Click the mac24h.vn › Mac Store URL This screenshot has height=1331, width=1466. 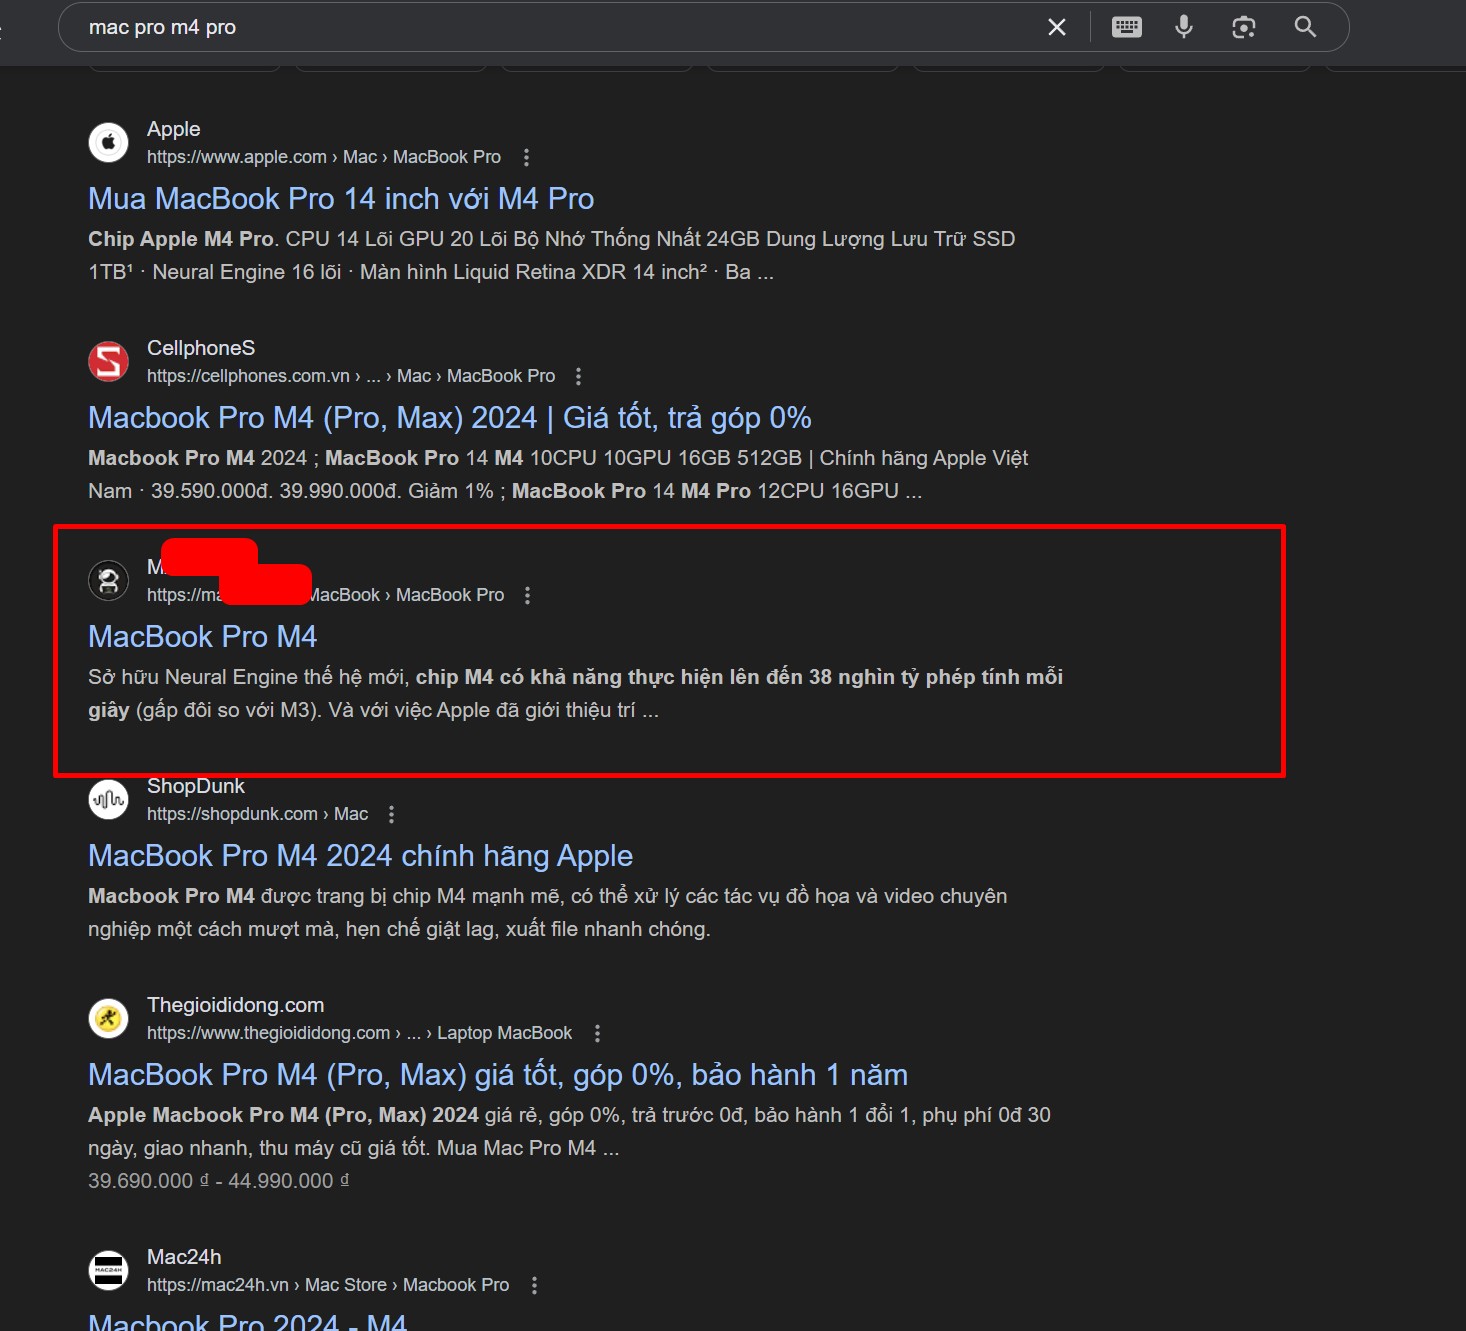pos(328,1285)
